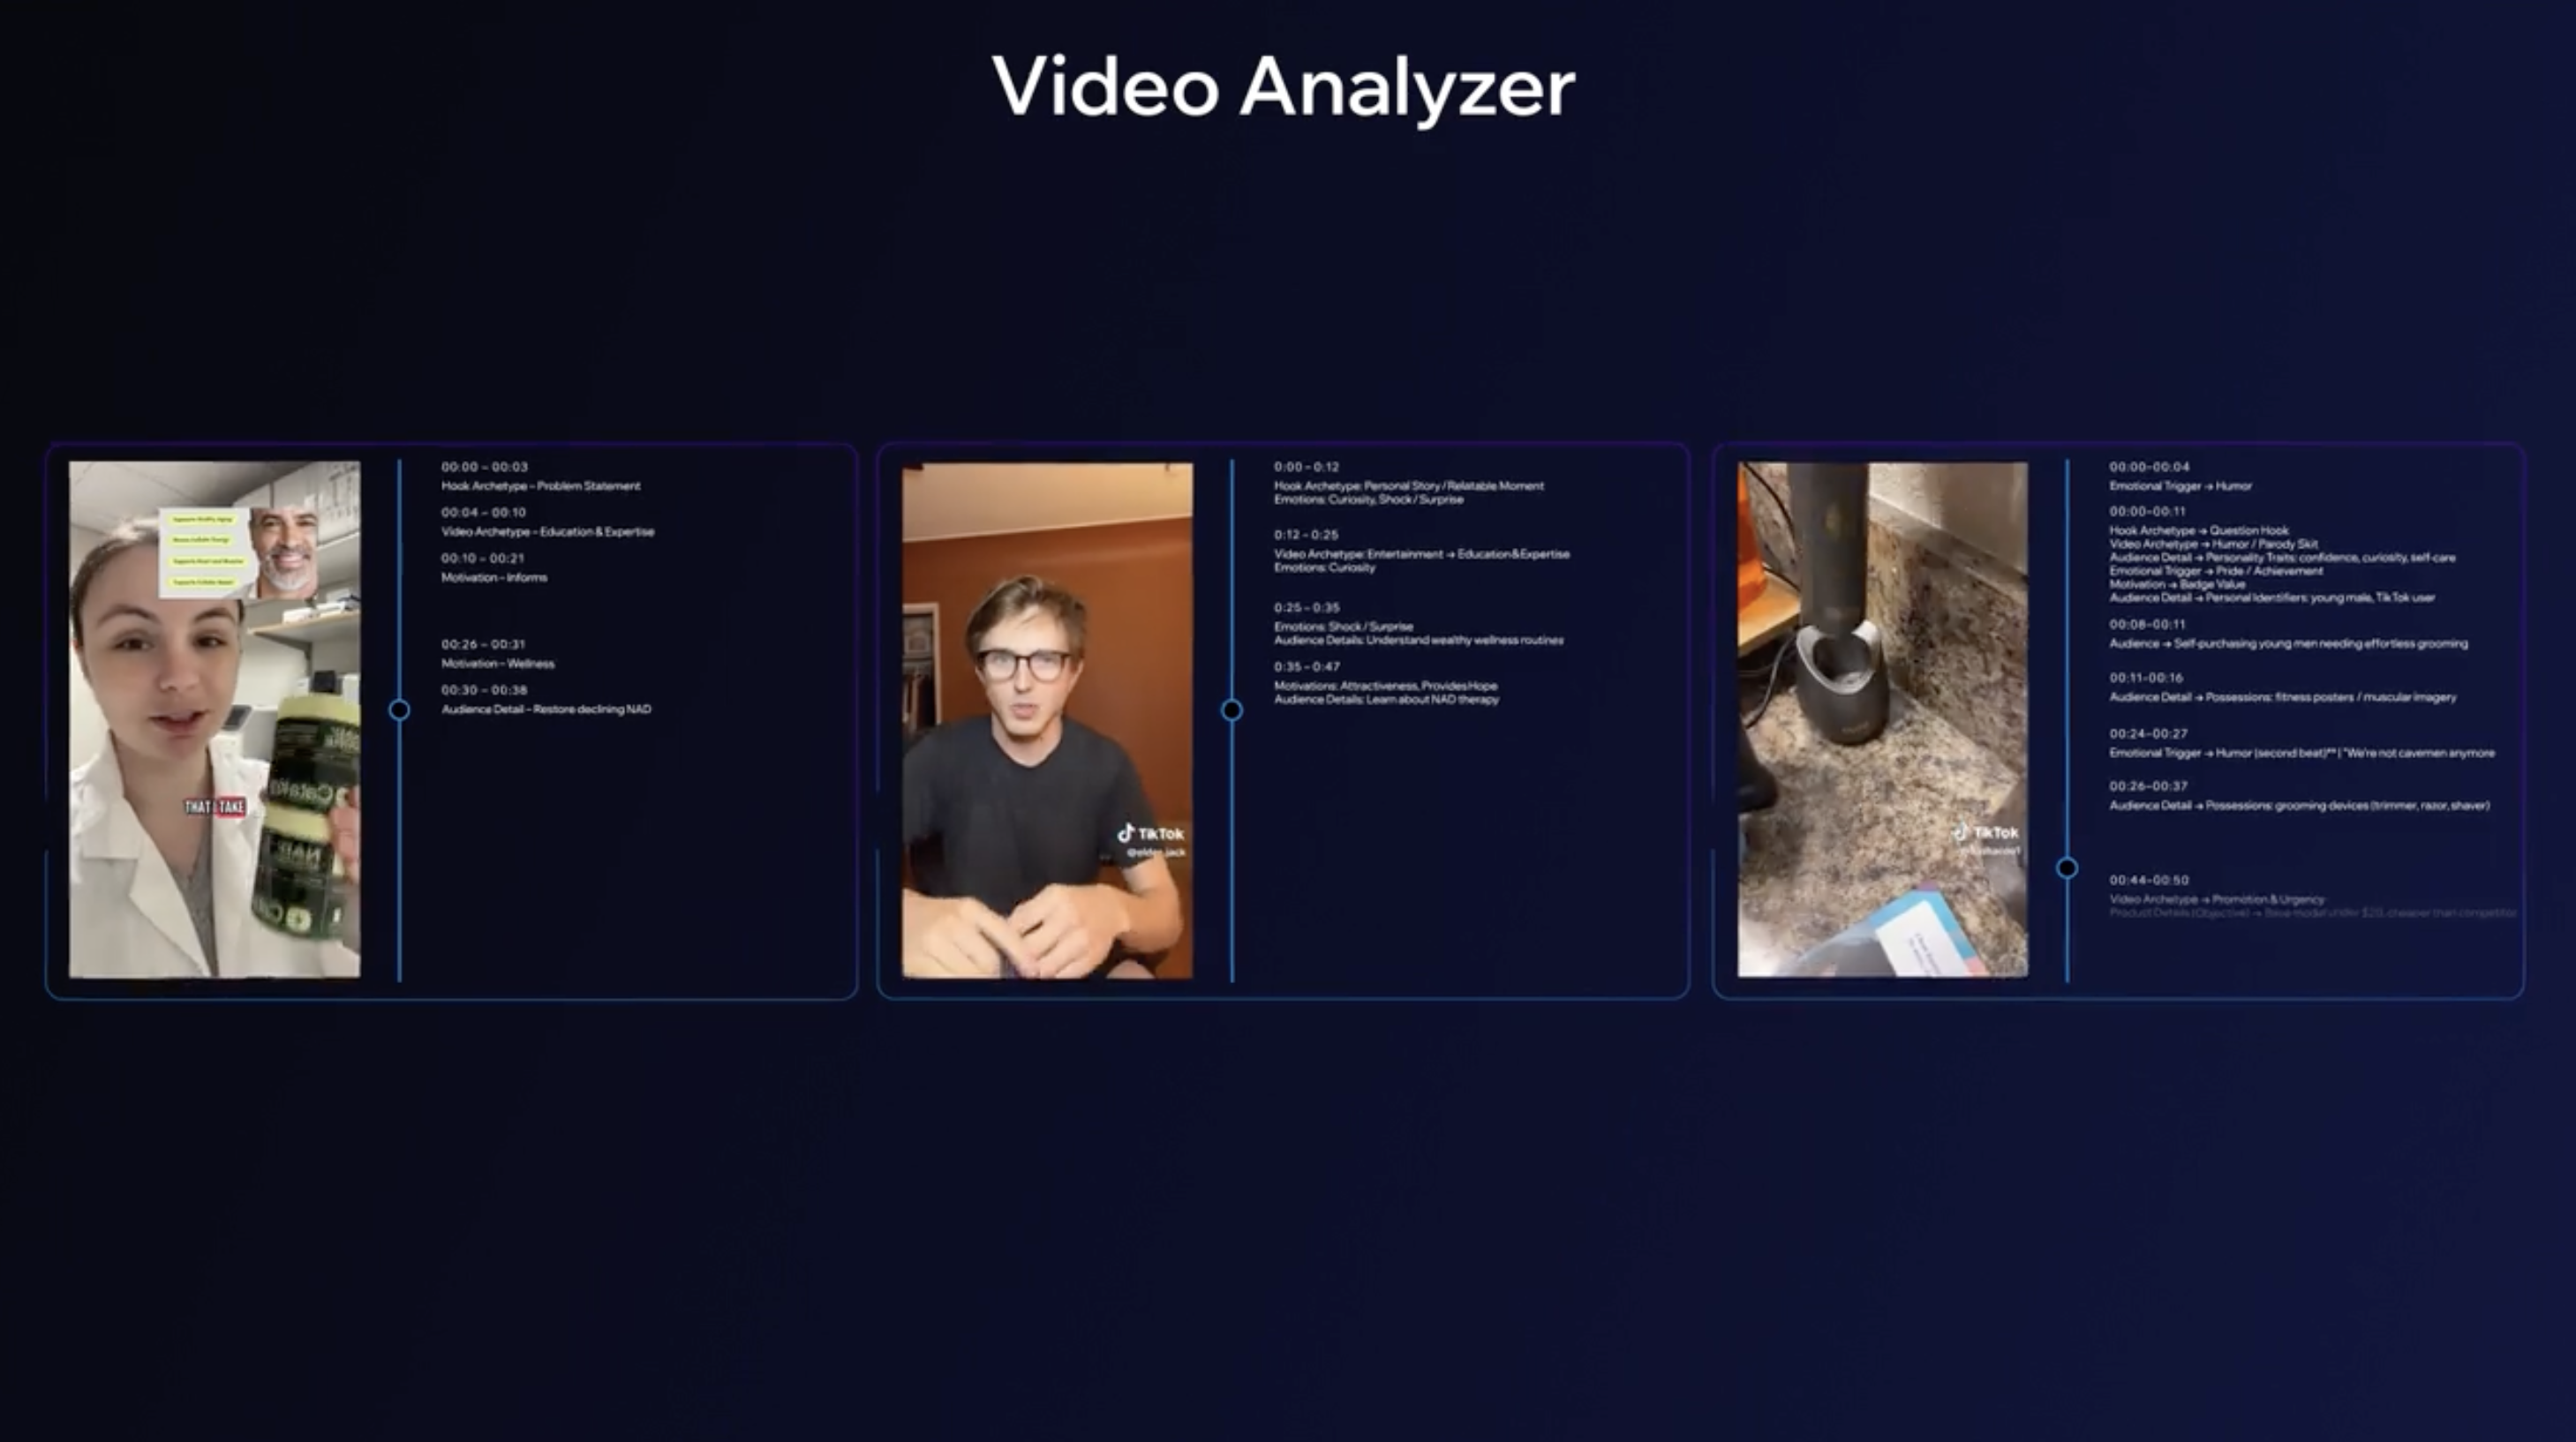The image size is (2576, 1442).
Task: Click the Video Analyzer title heading
Action: click(1283, 87)
